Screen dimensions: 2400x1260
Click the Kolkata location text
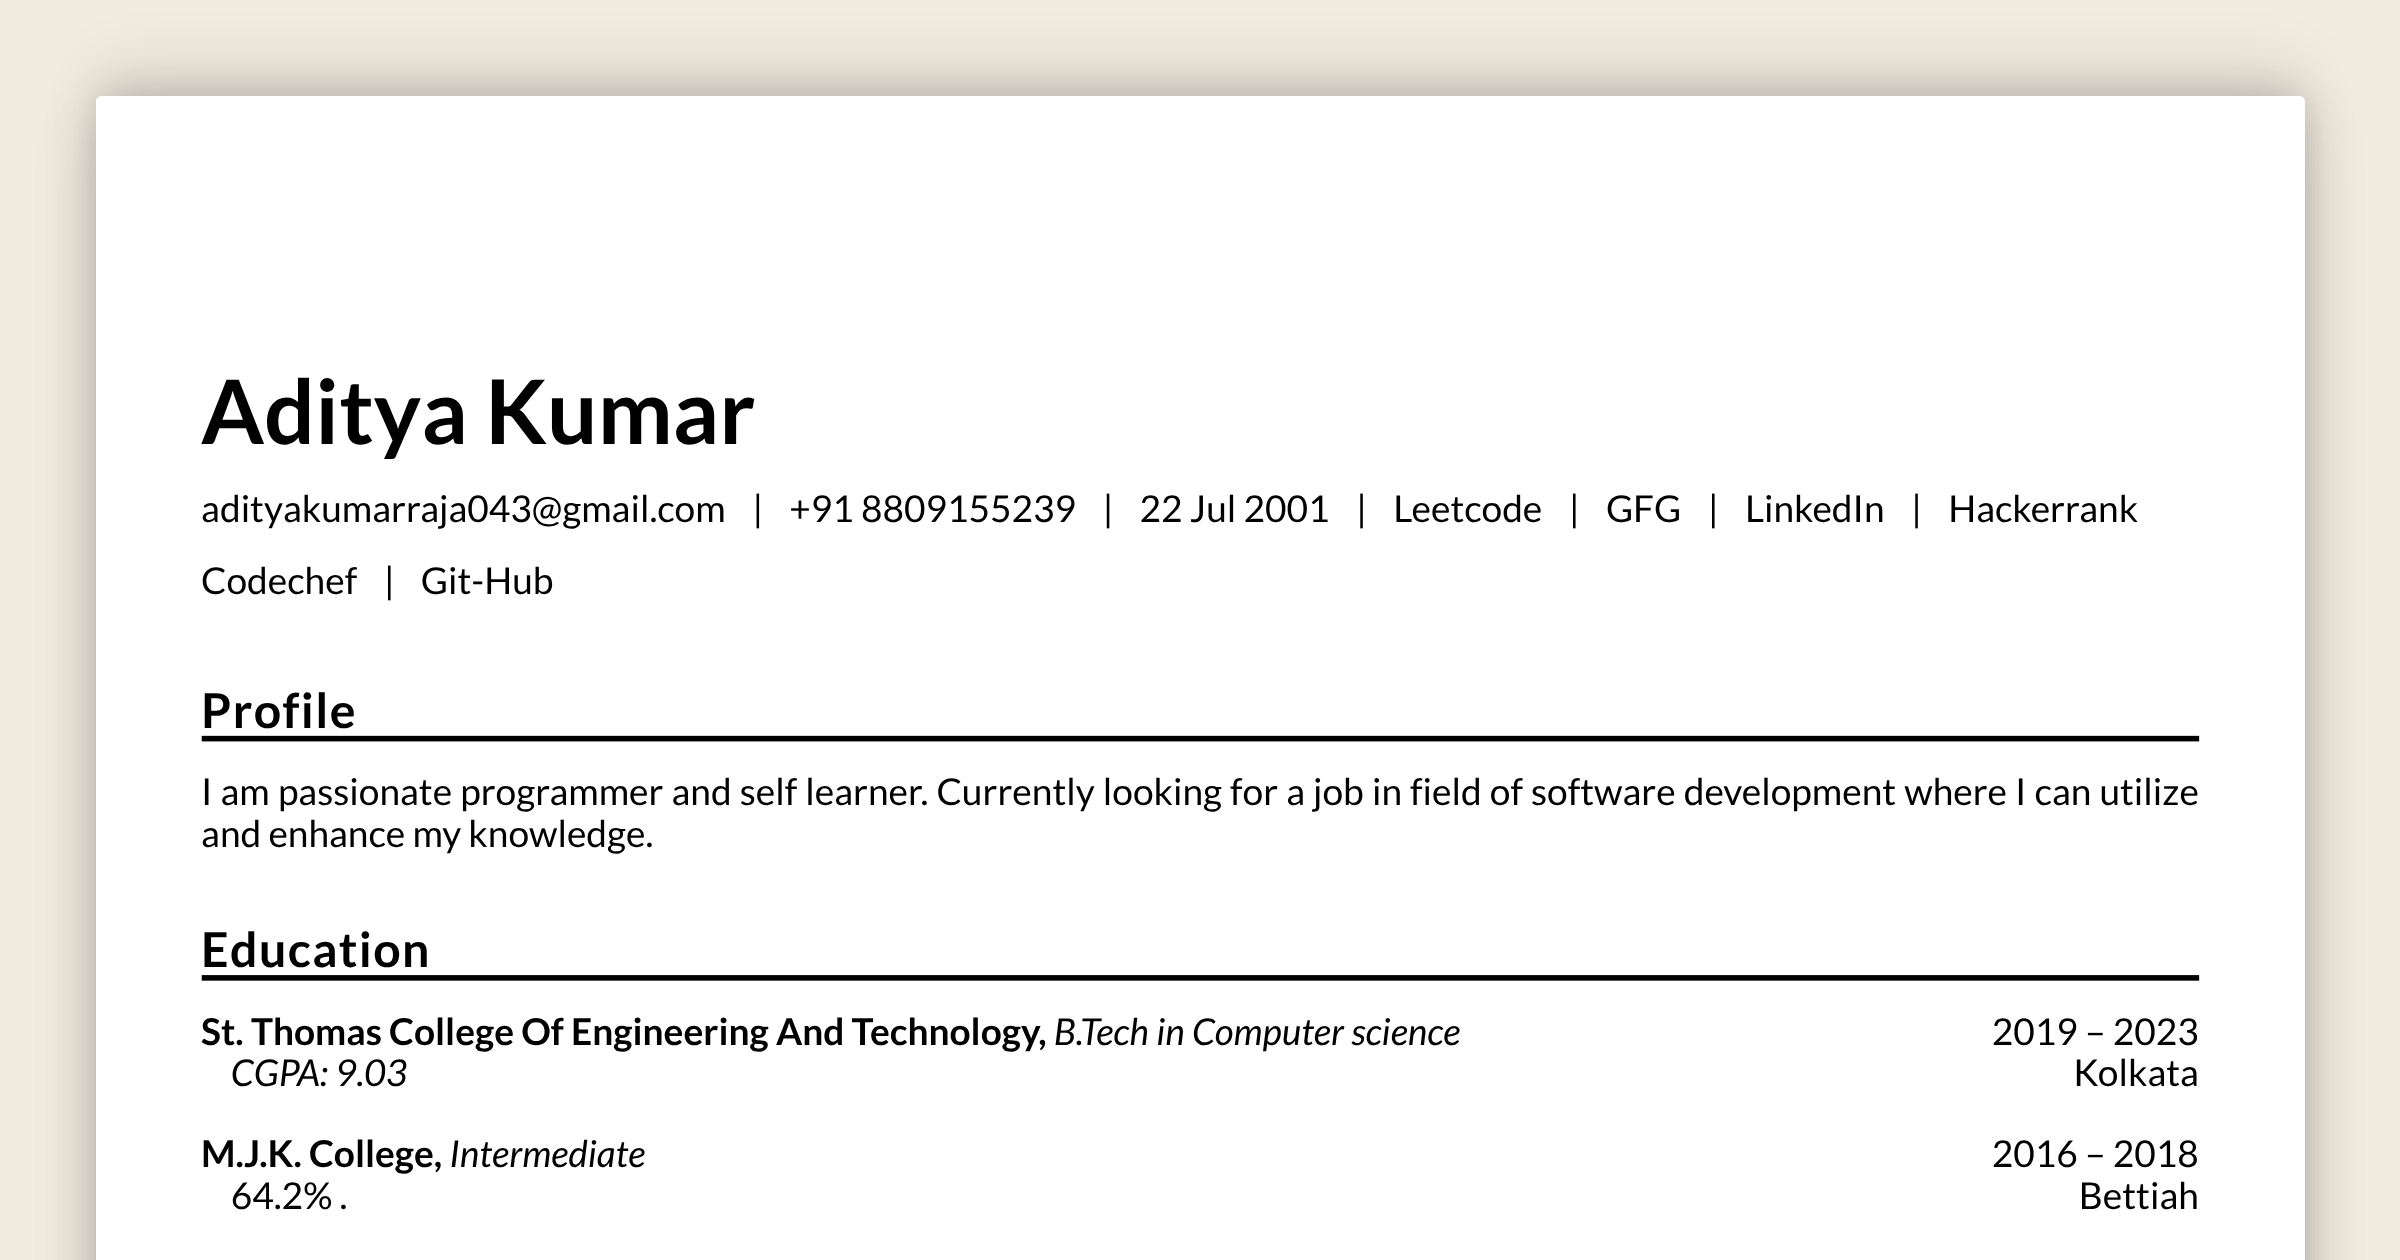[2136, 1074]
